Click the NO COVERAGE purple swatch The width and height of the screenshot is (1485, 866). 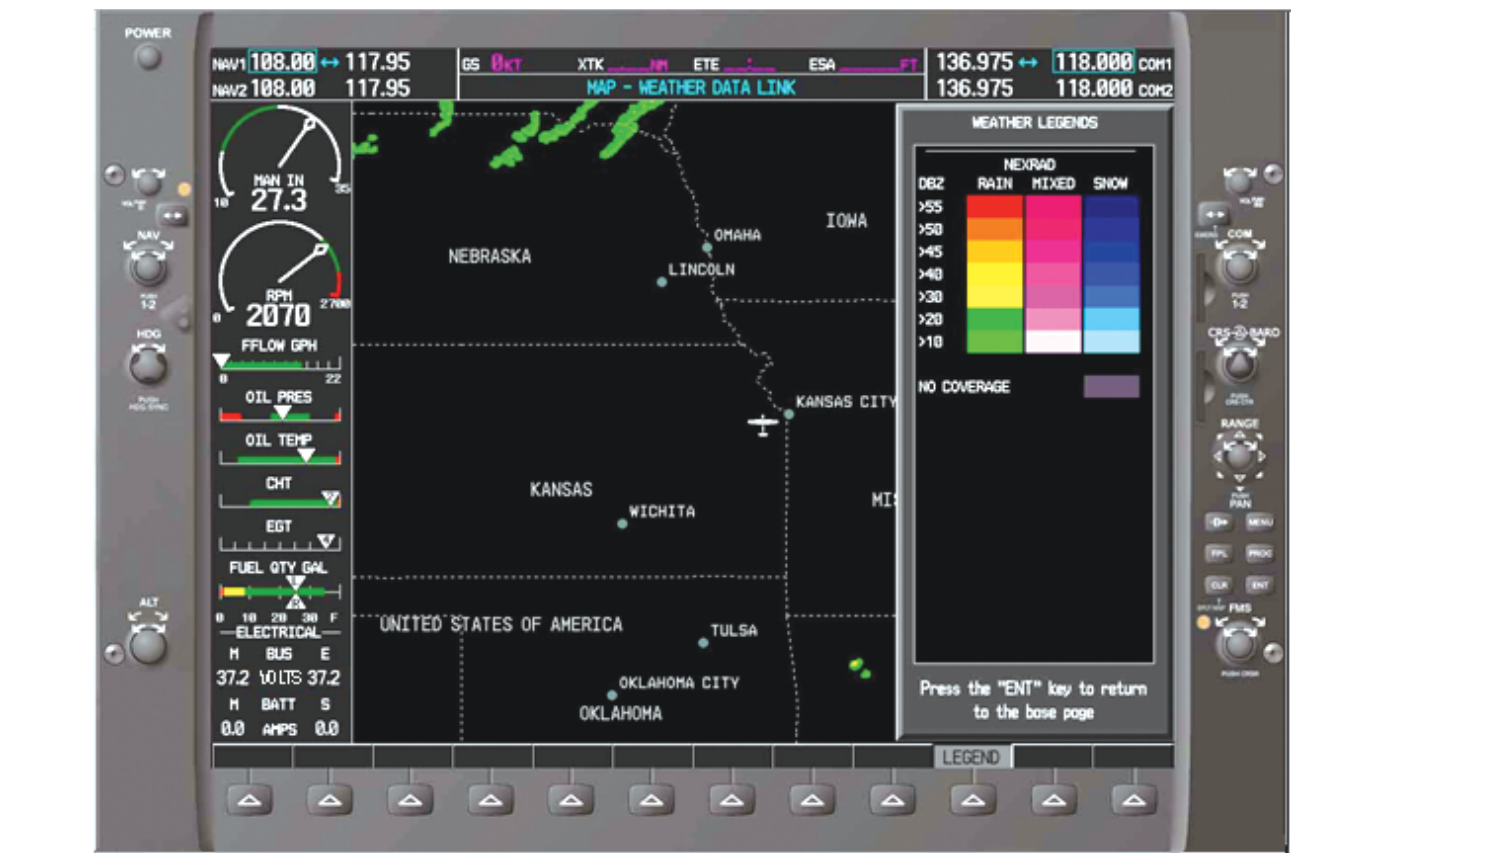(1111, 387)
